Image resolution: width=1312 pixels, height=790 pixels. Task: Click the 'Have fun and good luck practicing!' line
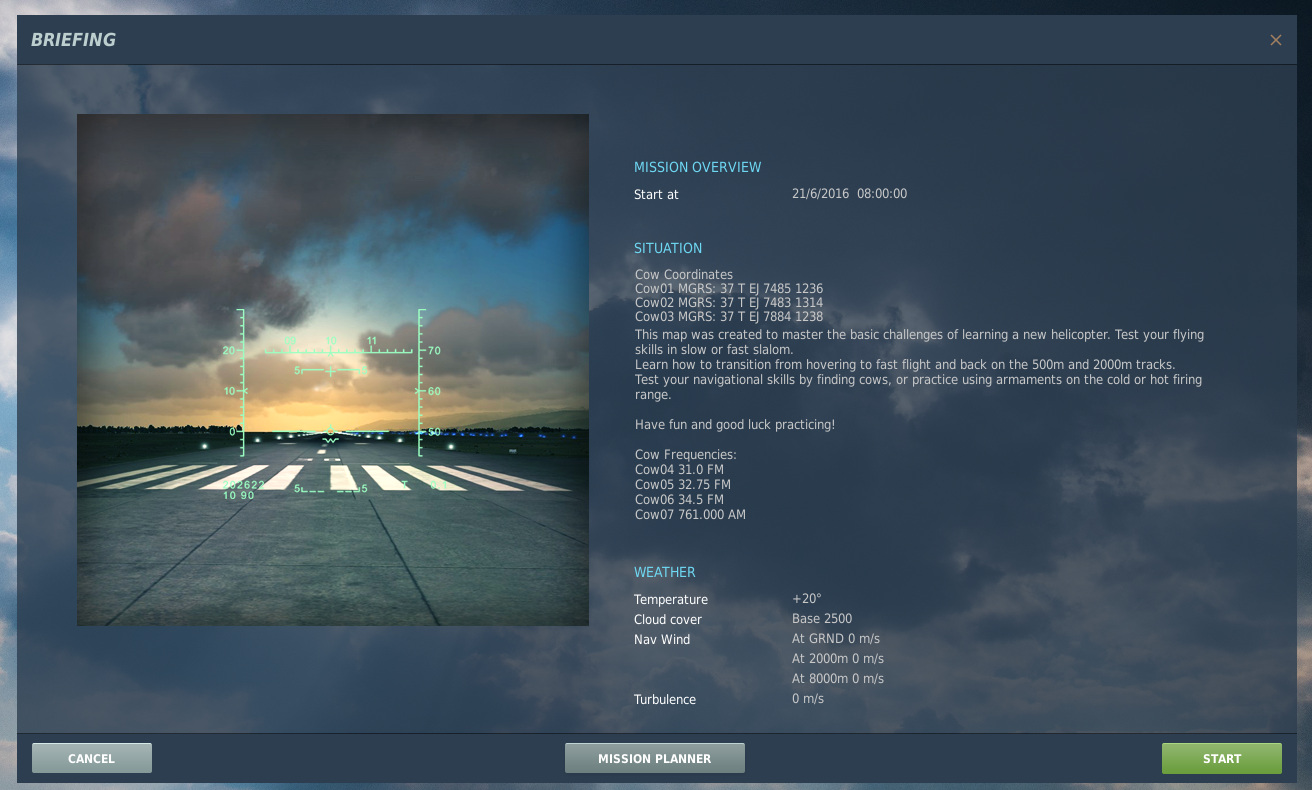point(735,425)
